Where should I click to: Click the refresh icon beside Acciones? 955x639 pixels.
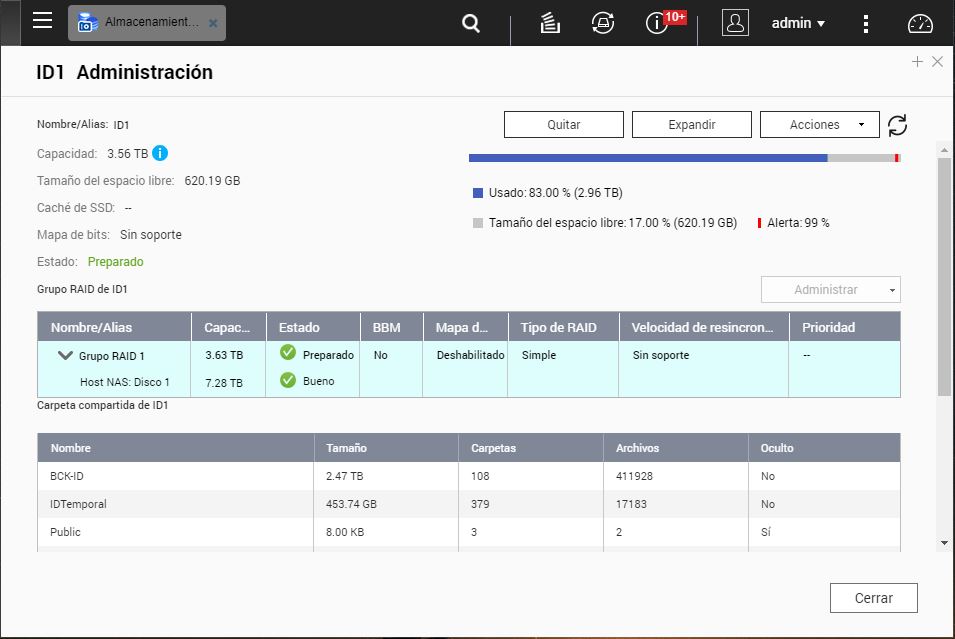pyautogui.click(x=898, y=125)
